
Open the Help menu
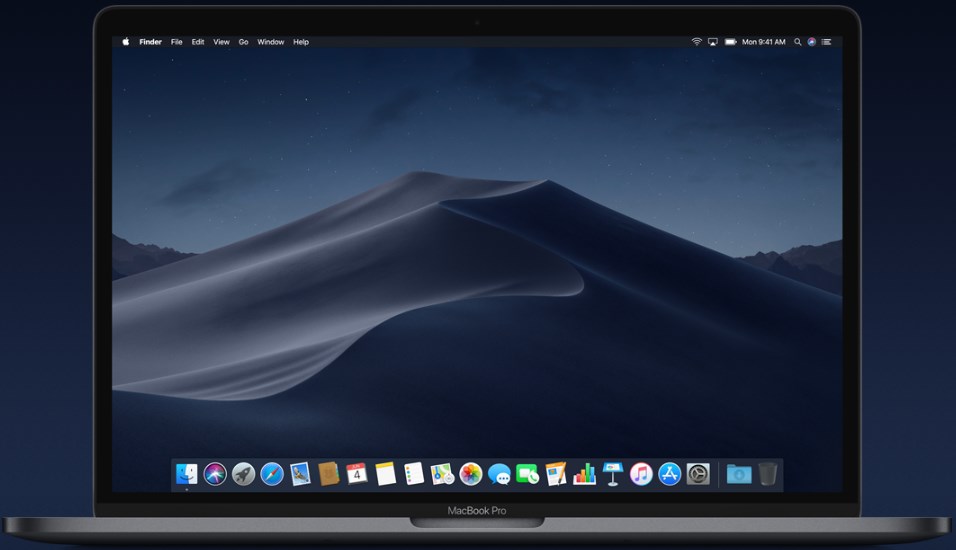coord(301,42)
